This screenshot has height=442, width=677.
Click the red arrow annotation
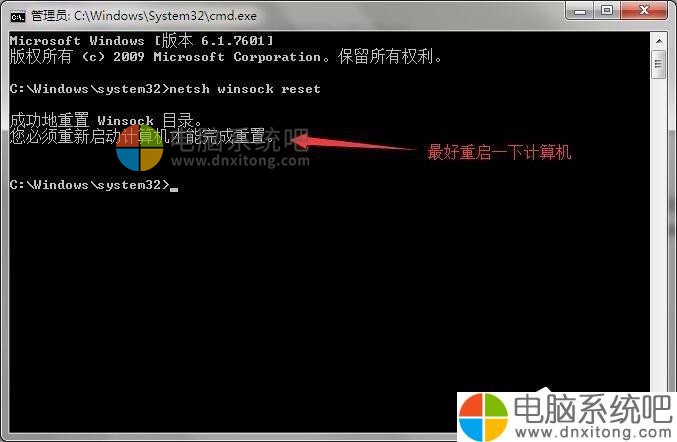(x=353, y=142)
